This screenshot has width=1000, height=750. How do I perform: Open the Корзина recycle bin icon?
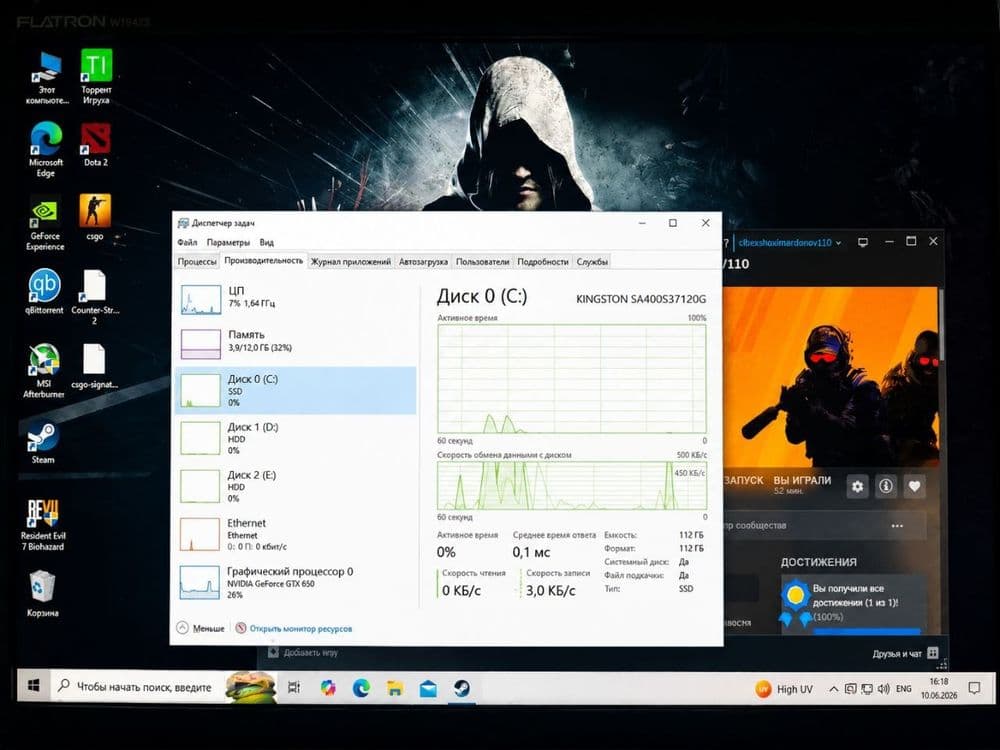pyautogui.click(x=42, y=593)
